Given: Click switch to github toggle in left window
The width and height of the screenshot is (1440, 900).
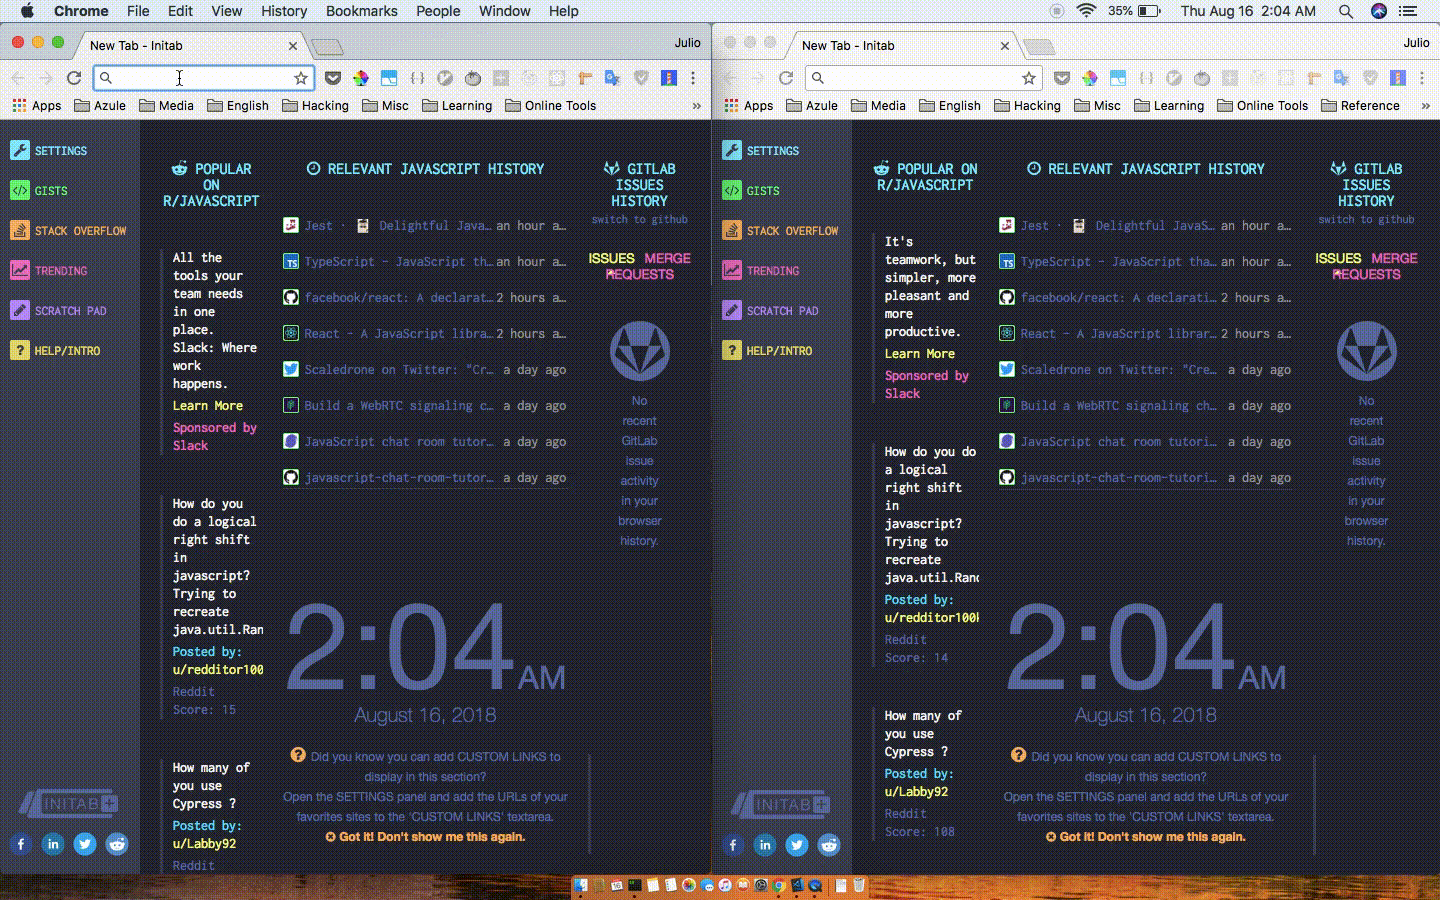Looking at the screenshot, I should pyautogui.click(x=639, y=220).
